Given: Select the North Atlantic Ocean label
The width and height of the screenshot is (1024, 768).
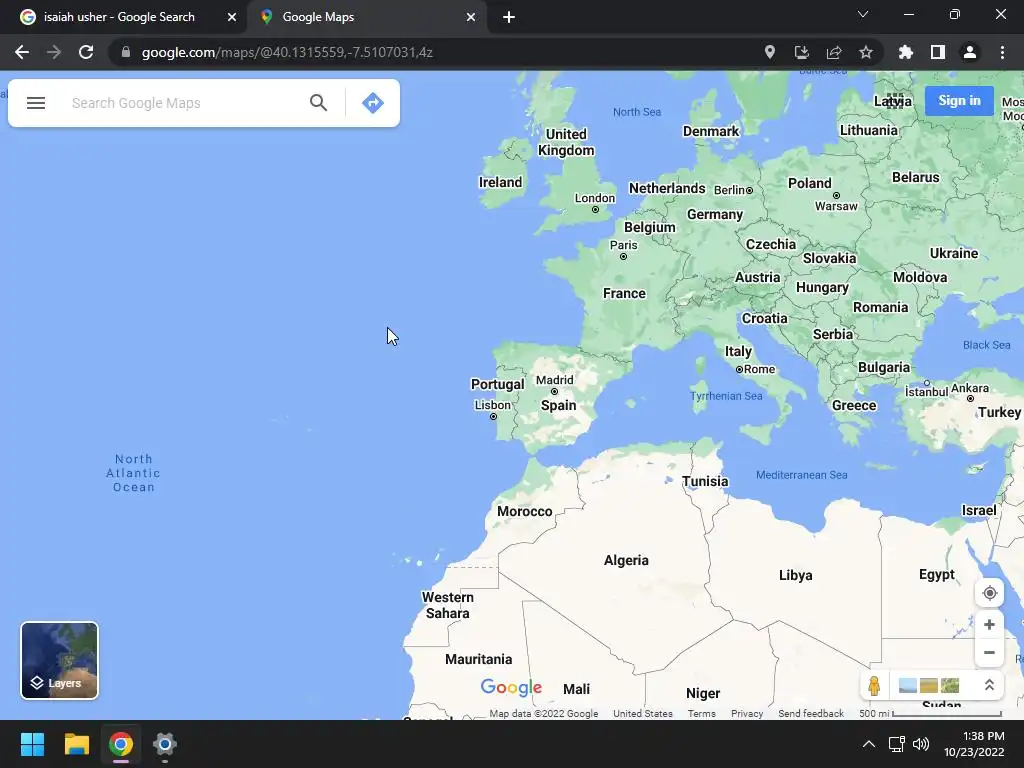Looking at the screenshot, I should coord(133,473).
